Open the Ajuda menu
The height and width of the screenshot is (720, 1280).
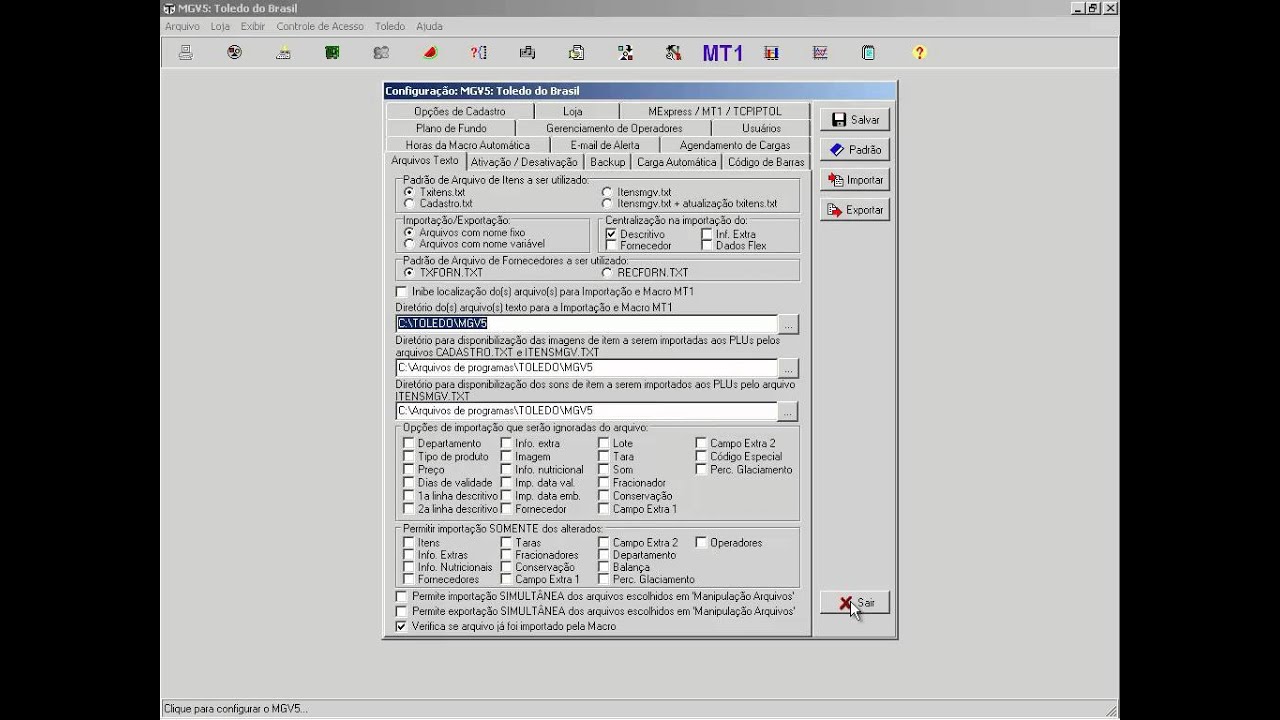pyautogui.click(x=429, y=26)
